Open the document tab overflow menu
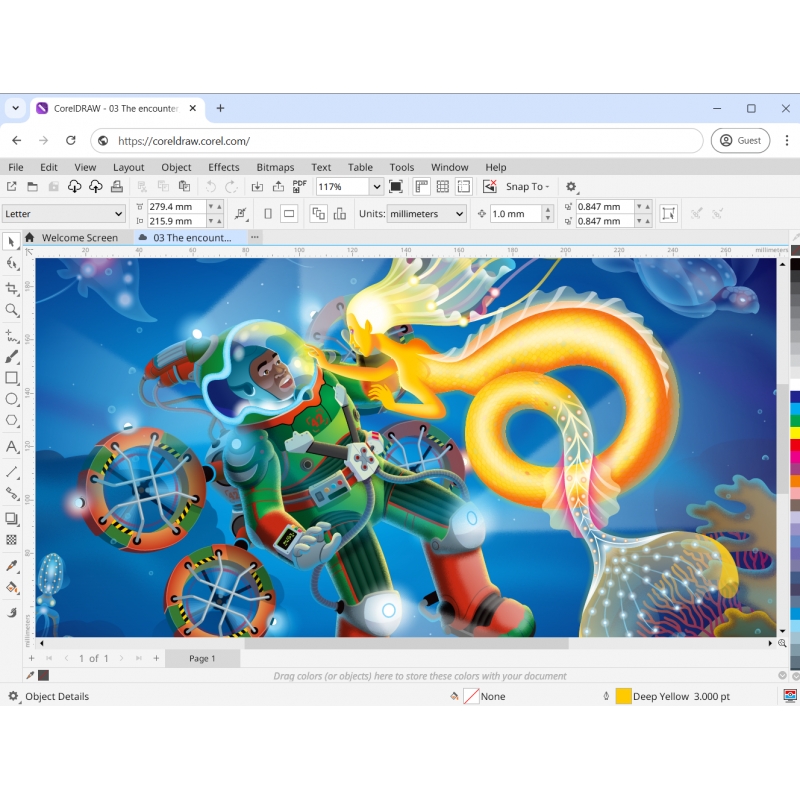 [x=255, y=237]
